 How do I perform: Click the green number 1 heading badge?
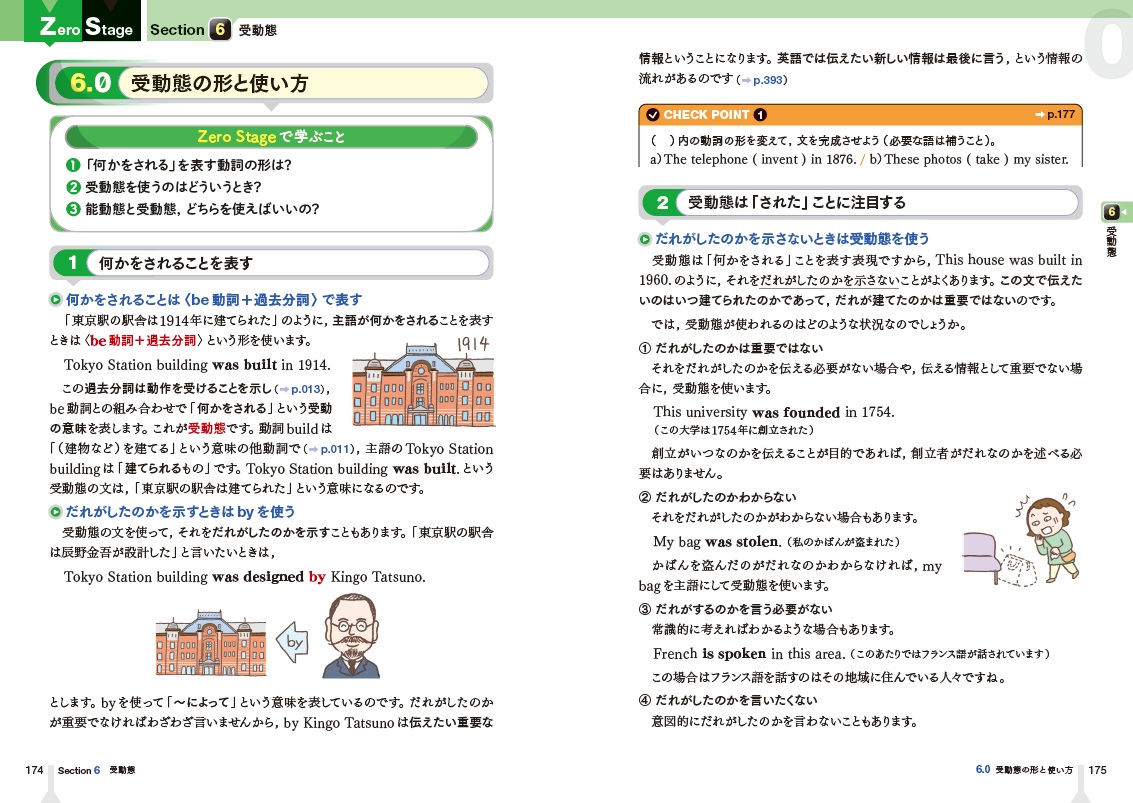[72, 263]
